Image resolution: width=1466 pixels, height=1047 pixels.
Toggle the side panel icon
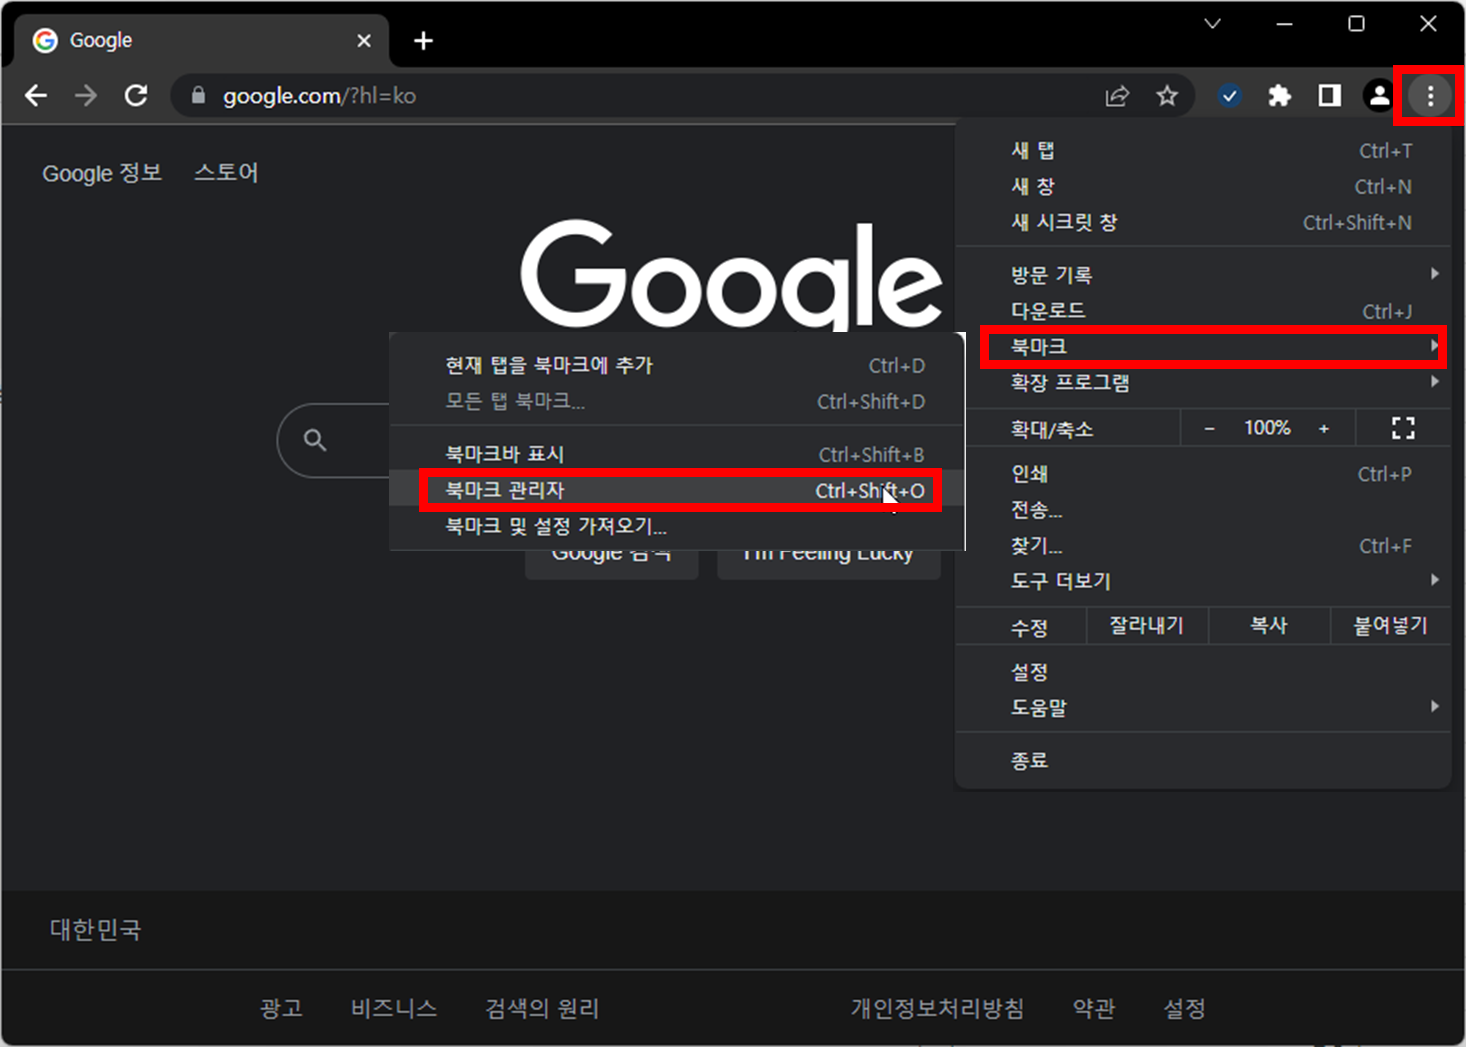(x=1329, y=96)
